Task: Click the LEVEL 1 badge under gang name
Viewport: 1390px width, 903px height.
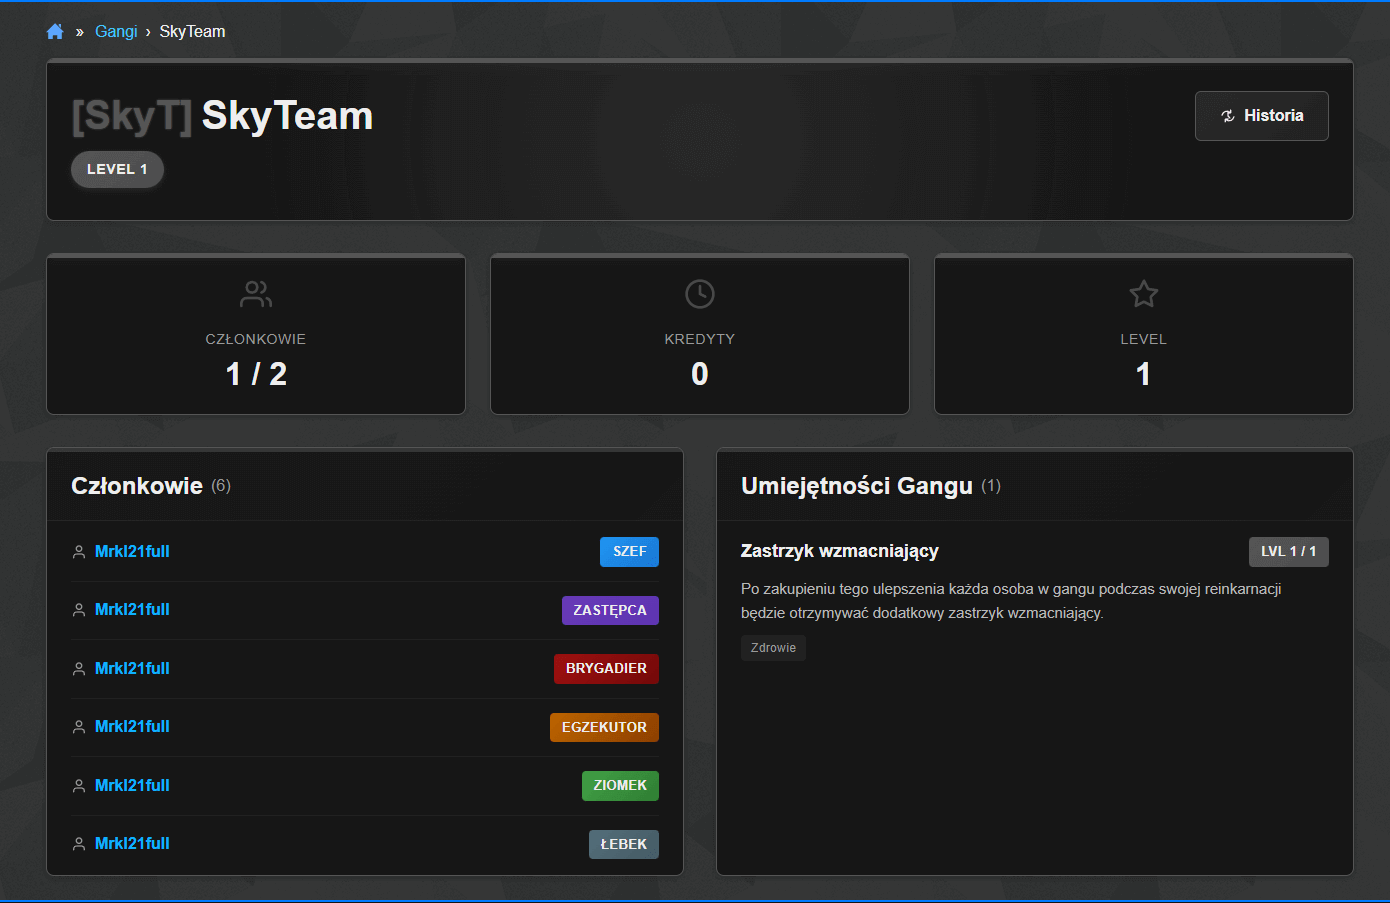Action: click(x=117, y=170)
